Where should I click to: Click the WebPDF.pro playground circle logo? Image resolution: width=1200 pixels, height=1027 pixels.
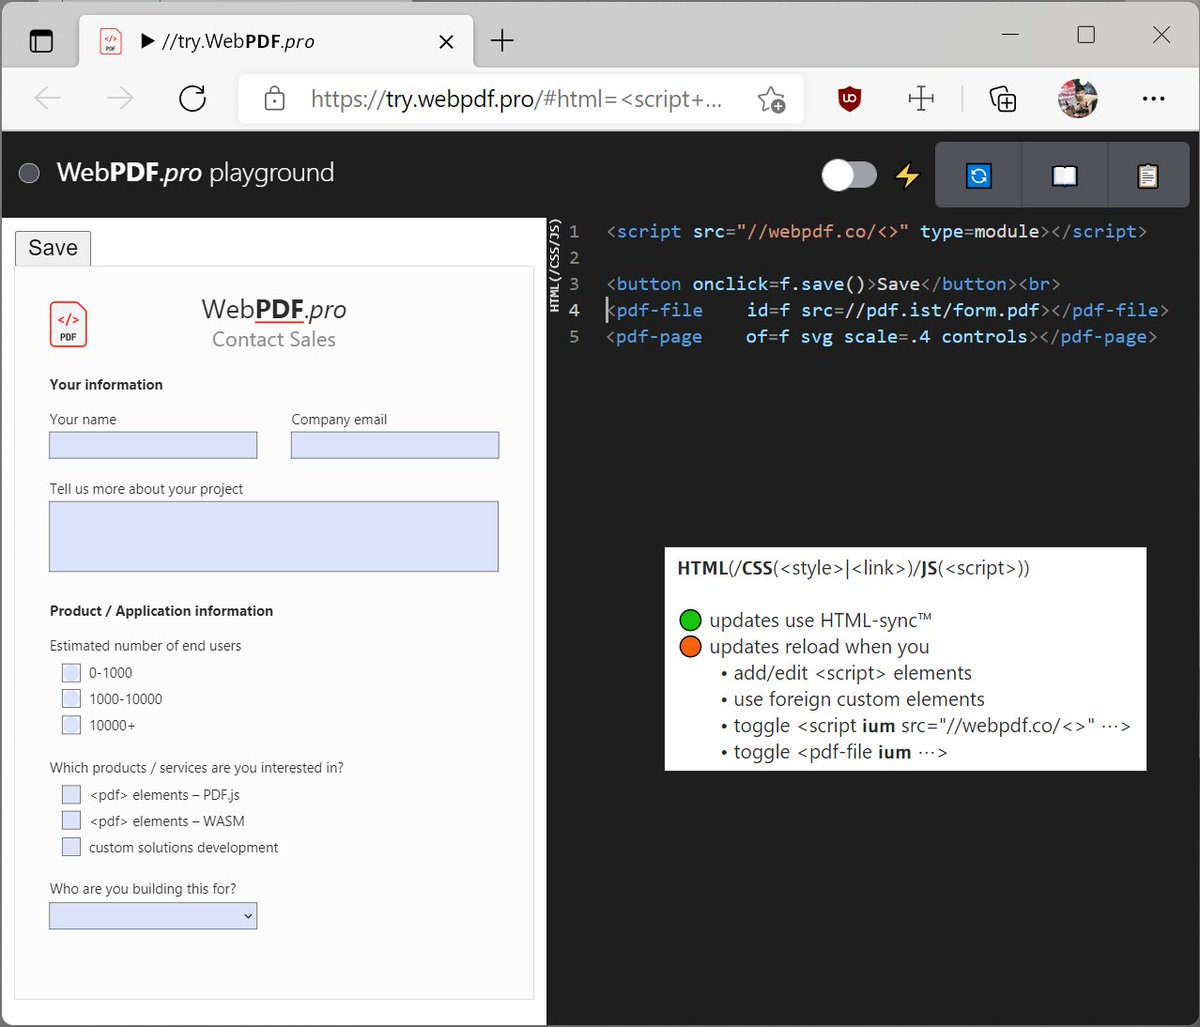29,172
